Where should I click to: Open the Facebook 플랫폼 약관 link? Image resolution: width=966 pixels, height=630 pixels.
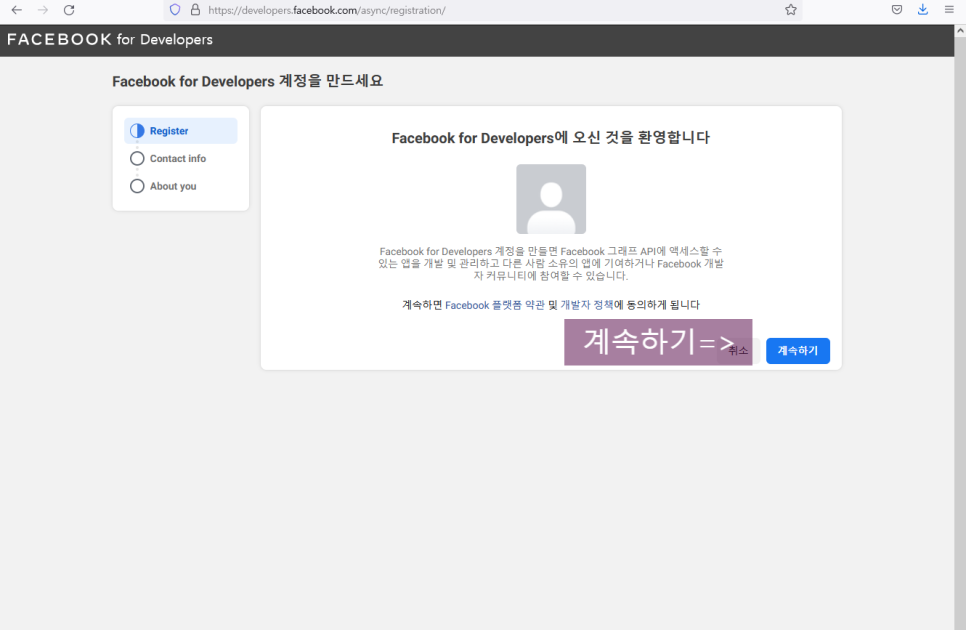point(495,305)
